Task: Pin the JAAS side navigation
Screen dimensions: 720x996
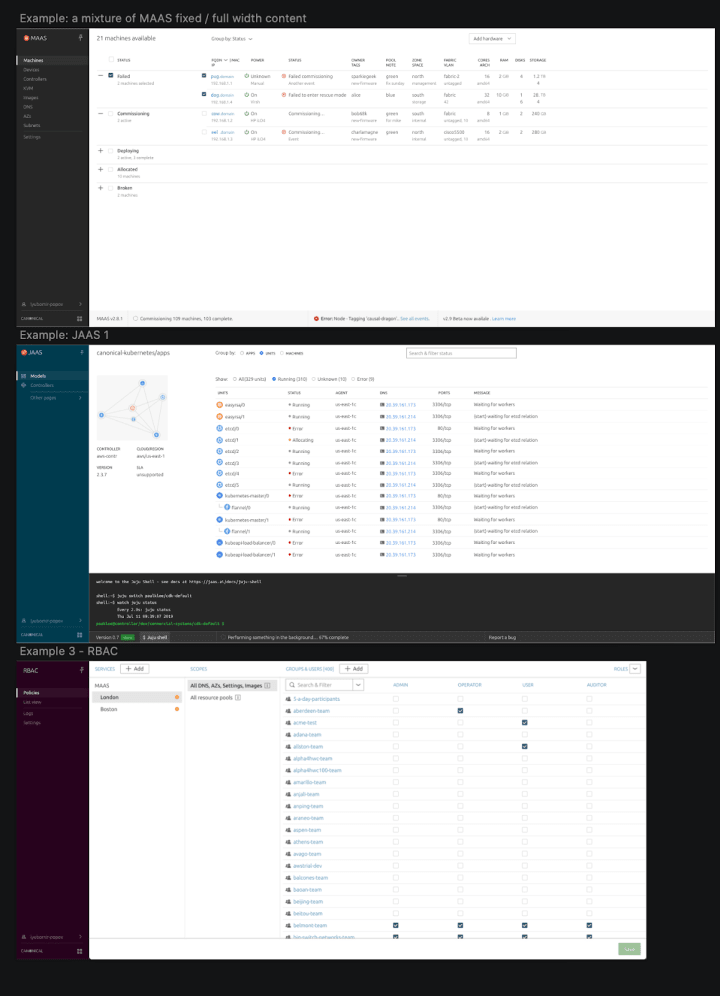Action: tap(81, 352)
